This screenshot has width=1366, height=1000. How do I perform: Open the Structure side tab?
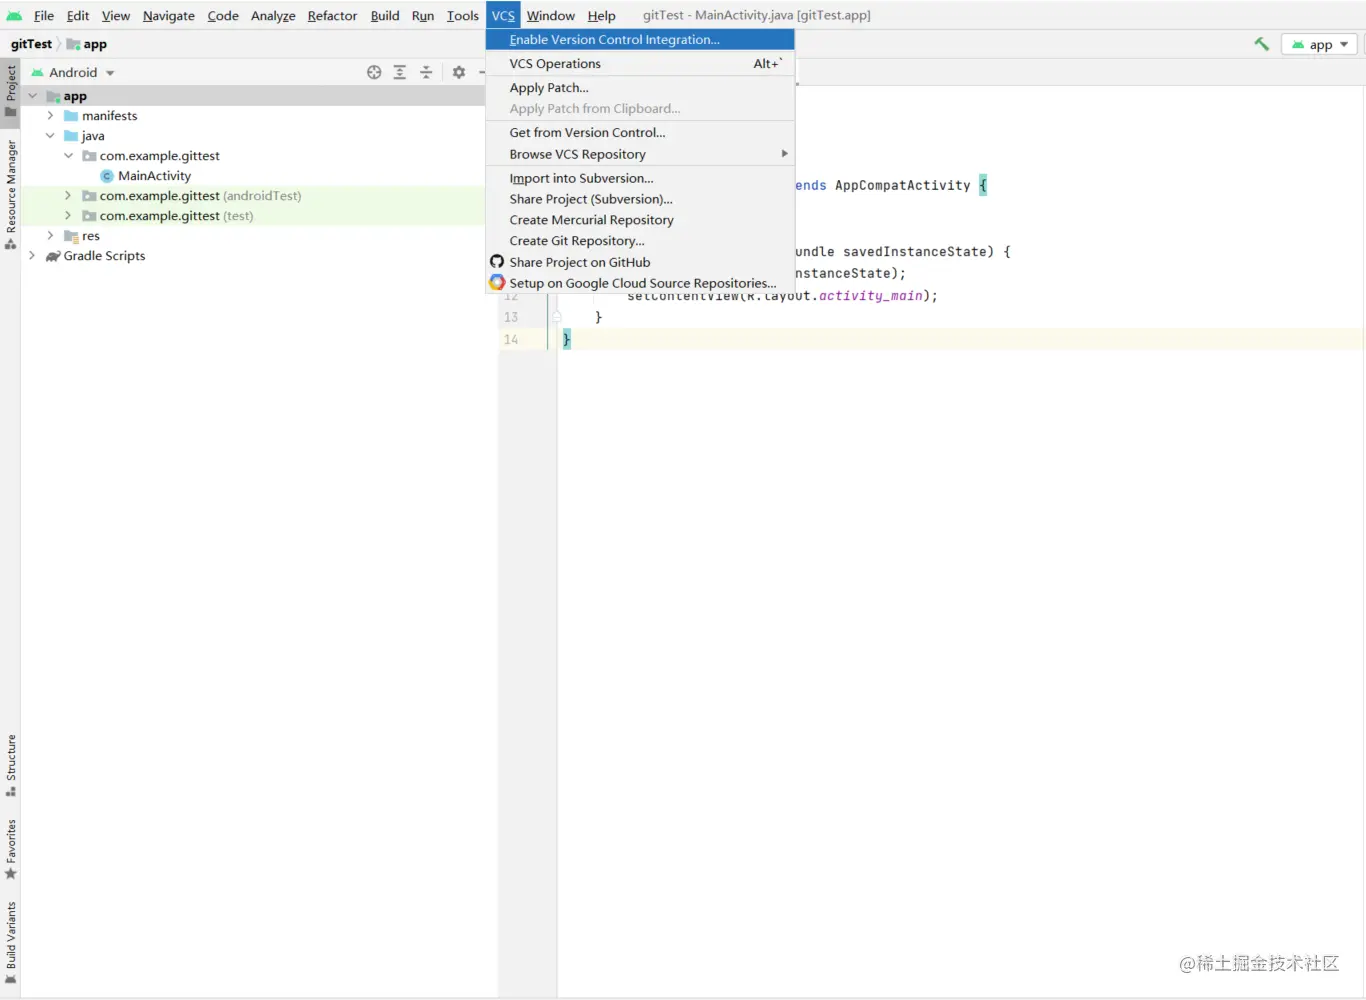[x=11, y=765]
